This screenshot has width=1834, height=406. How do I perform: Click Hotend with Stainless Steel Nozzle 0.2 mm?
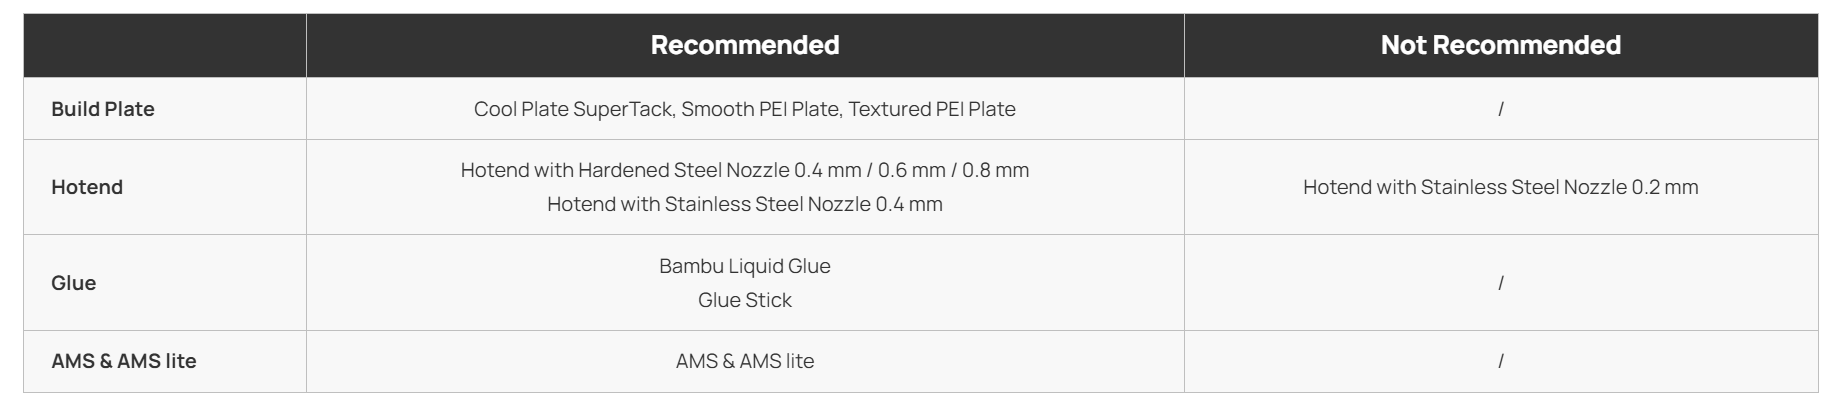coord(1500,187)
